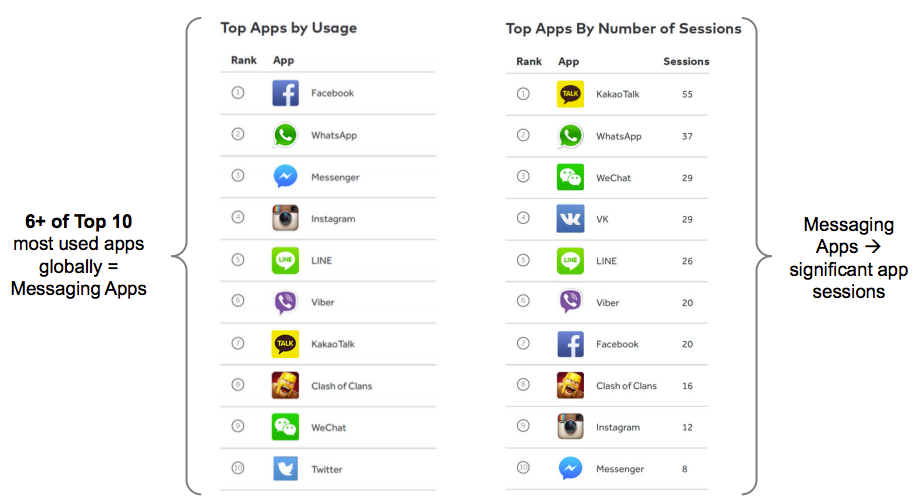The image size is (919, 503).
Task: Click the VK app icon
Action: (570, 219)
